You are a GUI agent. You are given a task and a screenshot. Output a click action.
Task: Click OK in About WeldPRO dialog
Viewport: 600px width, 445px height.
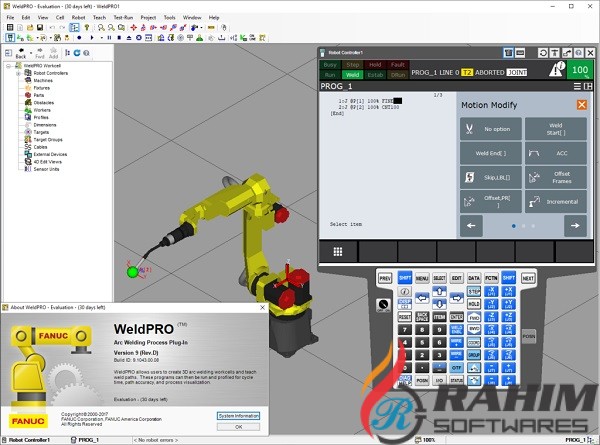click(x=238, y=427)
